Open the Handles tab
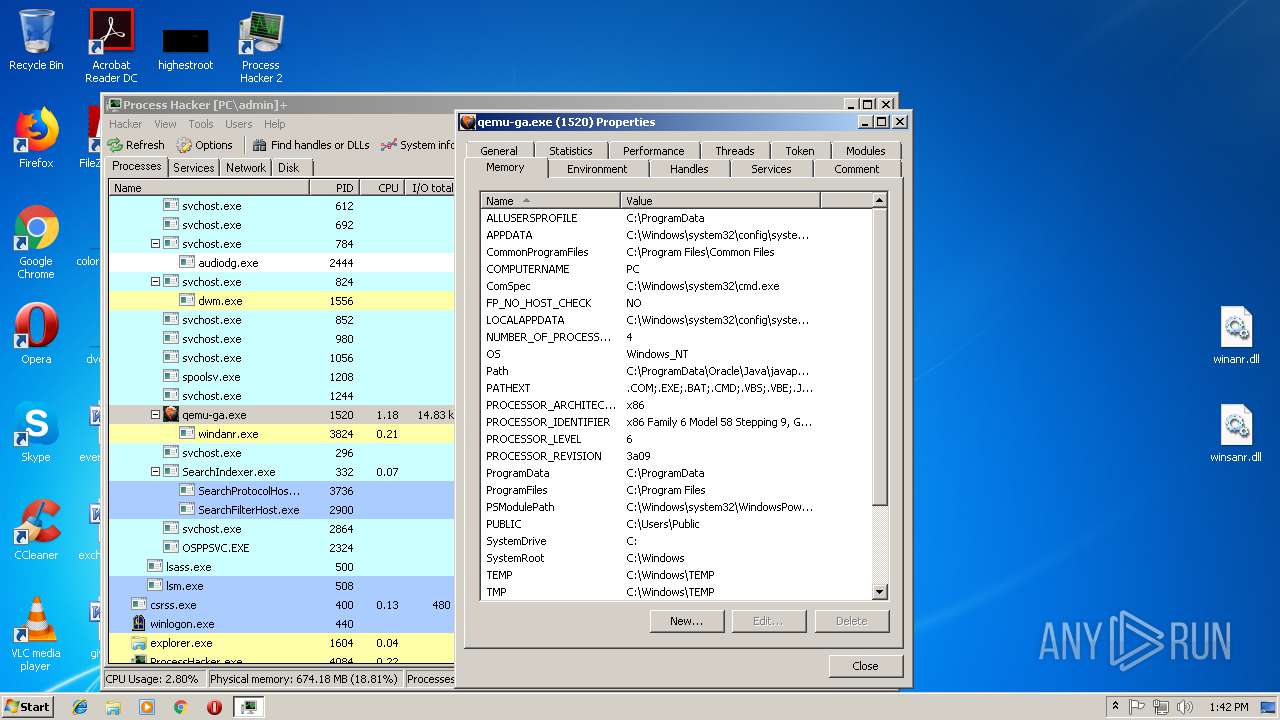The height and width of the screenshot is (720, 1280). [689, 169]
